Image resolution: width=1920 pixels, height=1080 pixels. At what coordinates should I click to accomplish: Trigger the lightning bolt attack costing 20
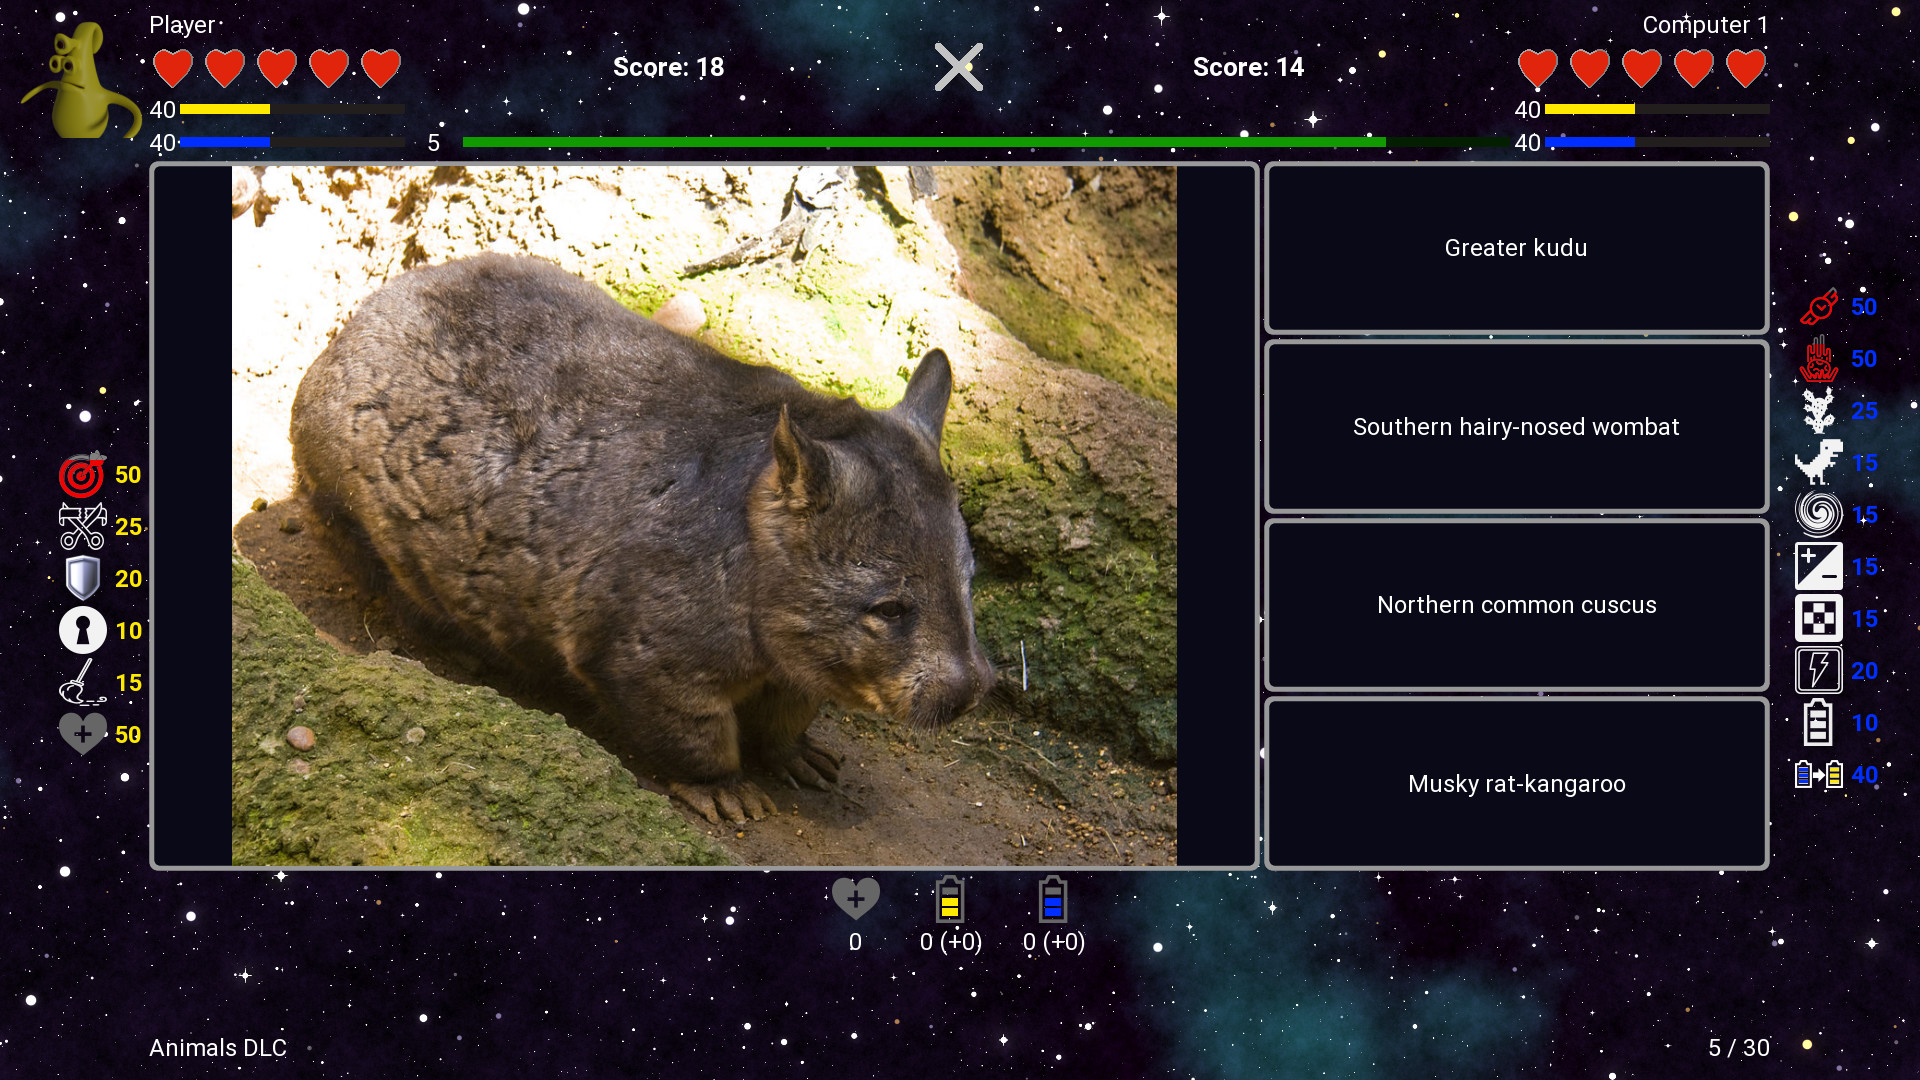point(1820,670)
